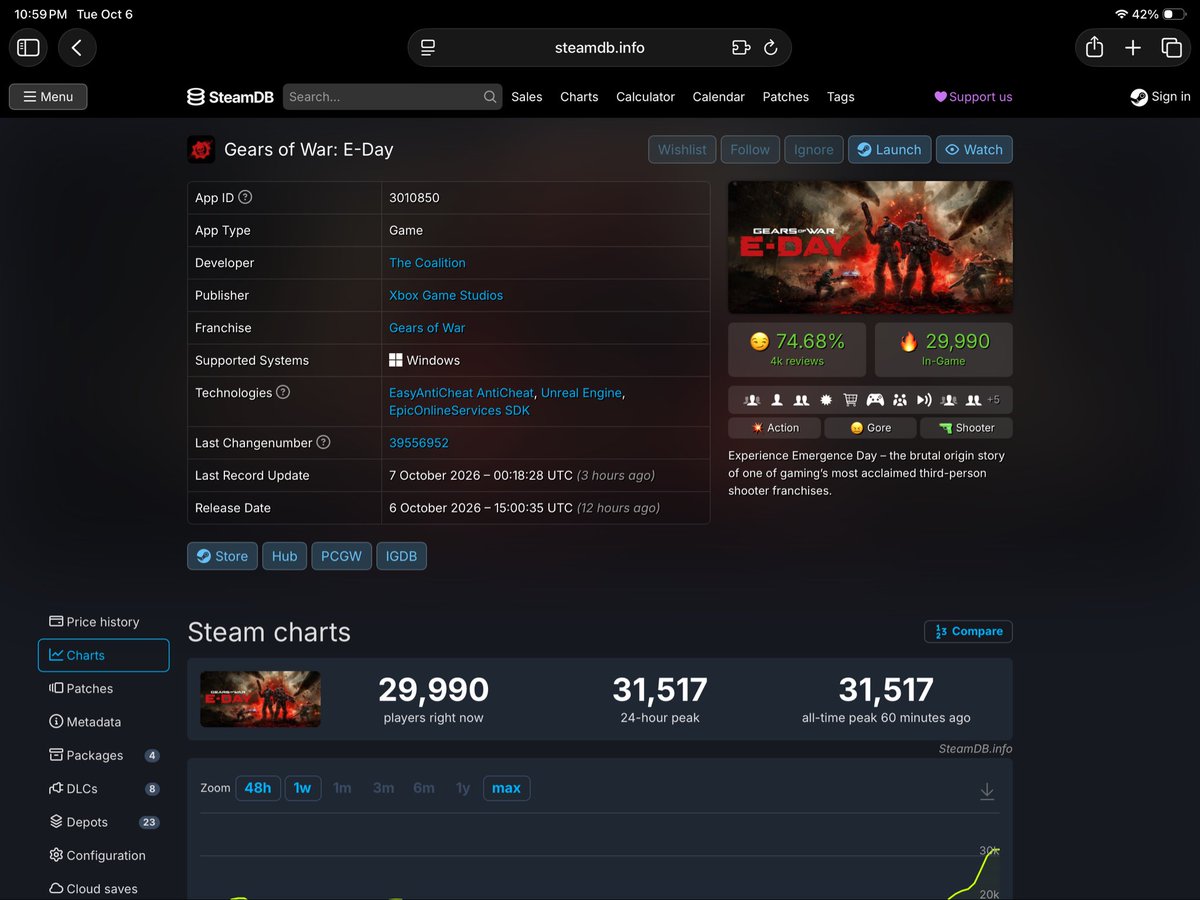Select the DLCs sidebar item
Viewport: 1200px width, 900px height.
[x=104, y=789]
